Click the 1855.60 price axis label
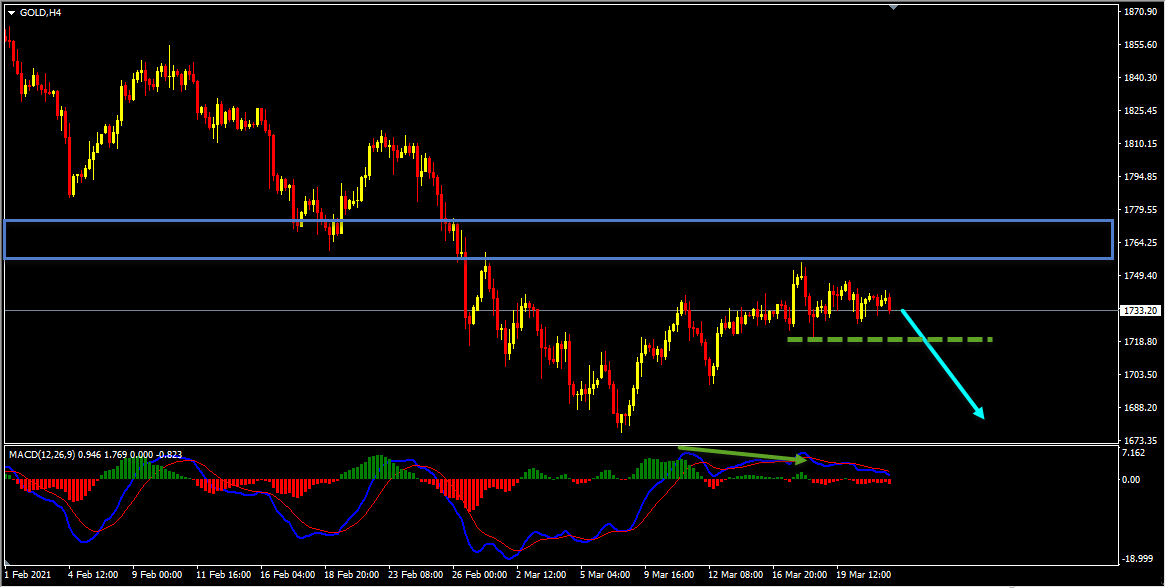 click(x=1140, y=45)
